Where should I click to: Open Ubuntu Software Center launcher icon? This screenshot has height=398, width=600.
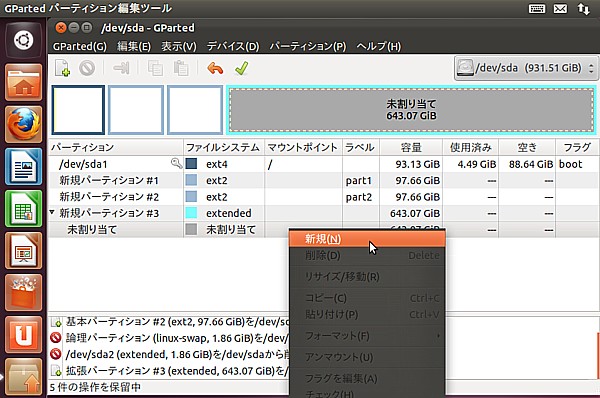[23, 293]
